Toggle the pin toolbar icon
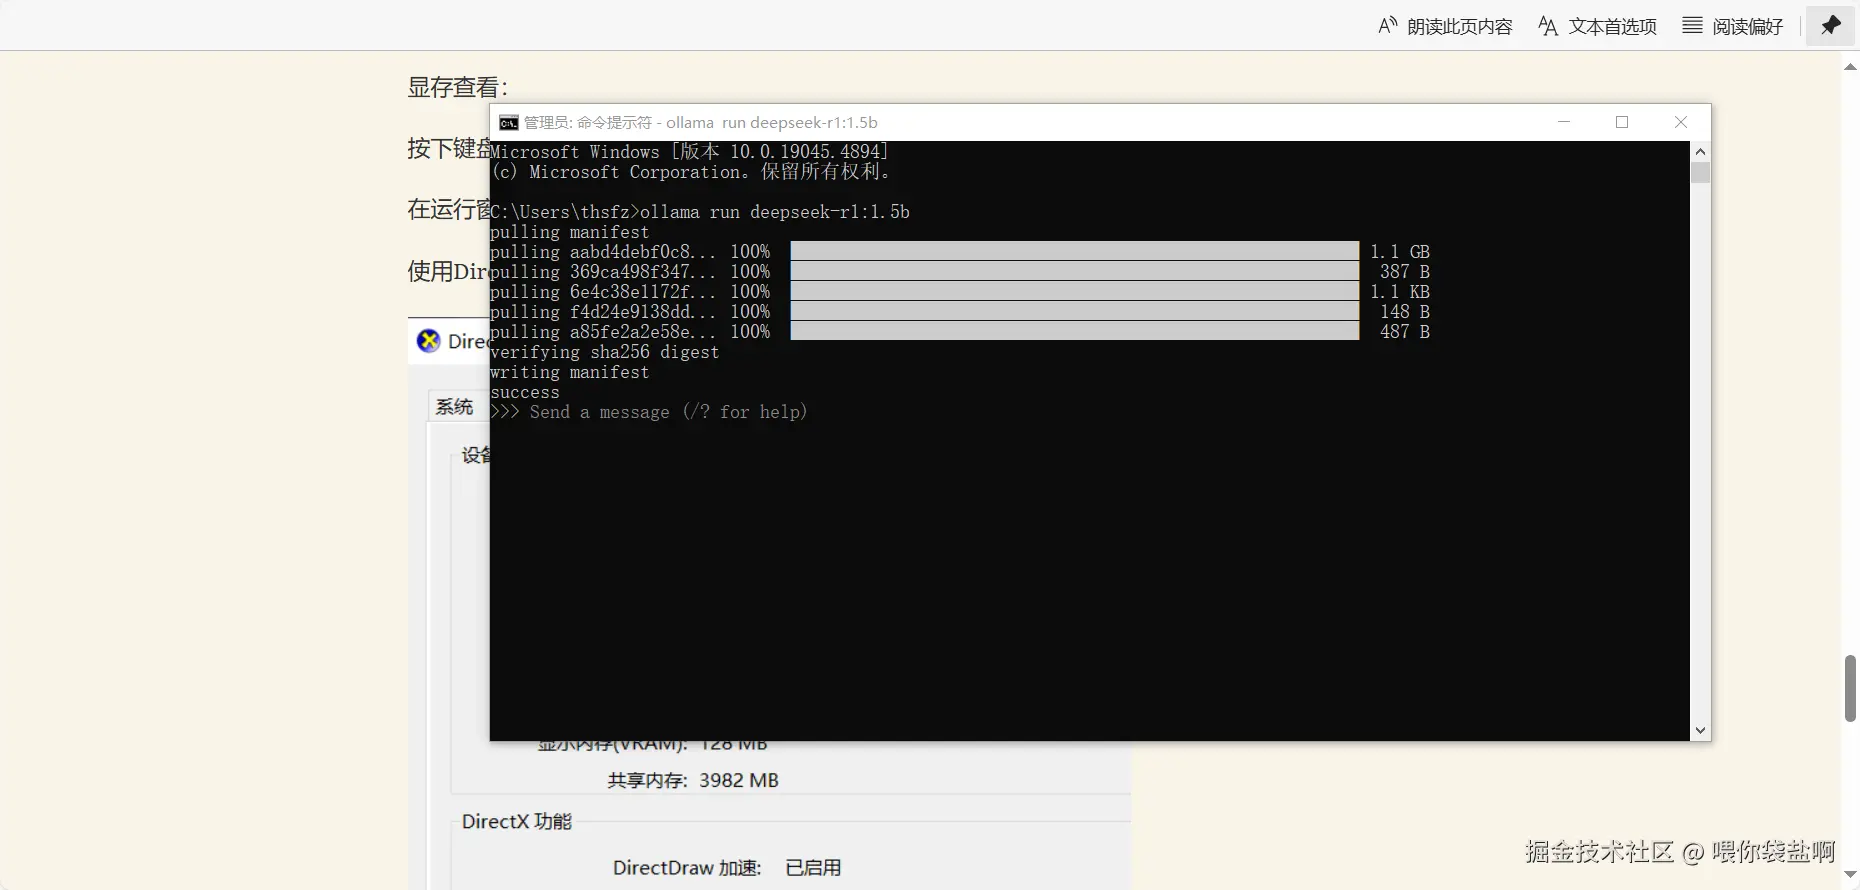 (x=1831, y=25)
